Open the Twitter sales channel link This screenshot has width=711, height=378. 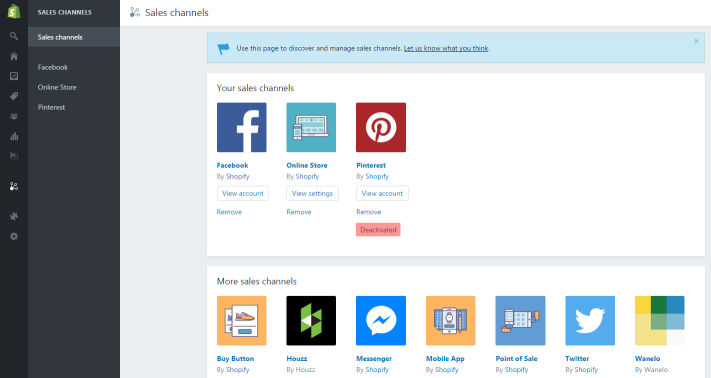pos(577,359)
